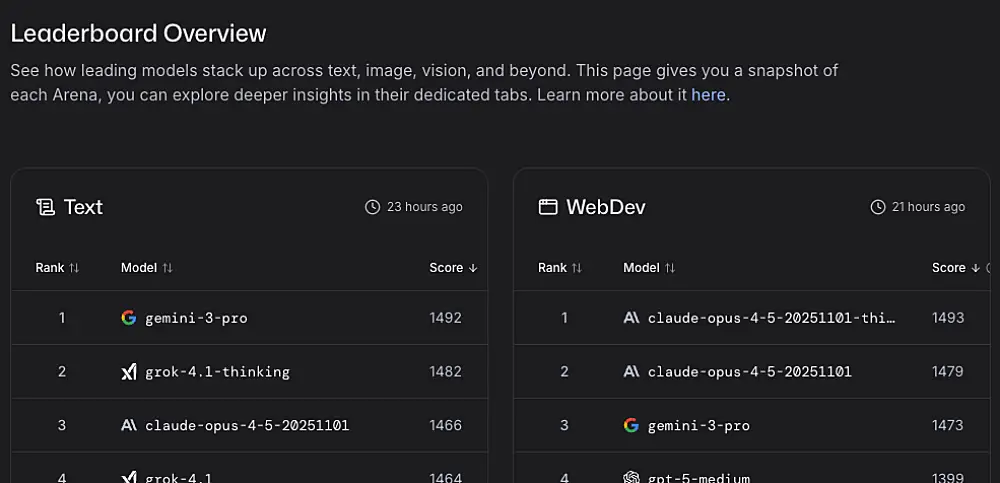Click the Google logo beside gemini-3-pro in WebDev
The height and width of the screenshot is (483, 1000).
(x=631, y=425)
